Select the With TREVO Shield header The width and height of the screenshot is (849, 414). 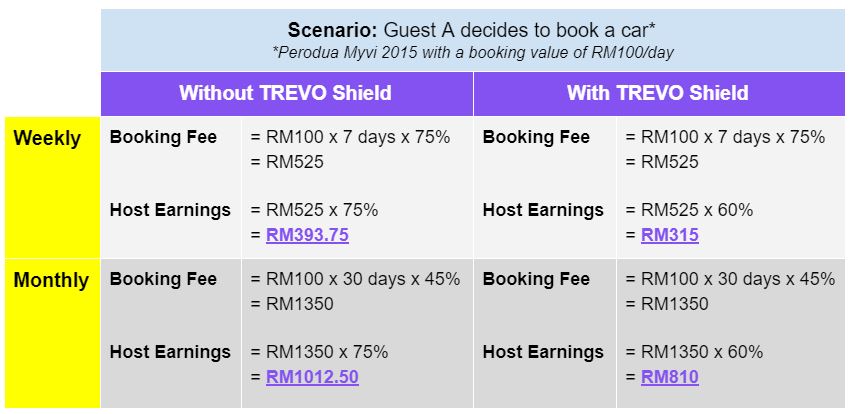(658, 93)
